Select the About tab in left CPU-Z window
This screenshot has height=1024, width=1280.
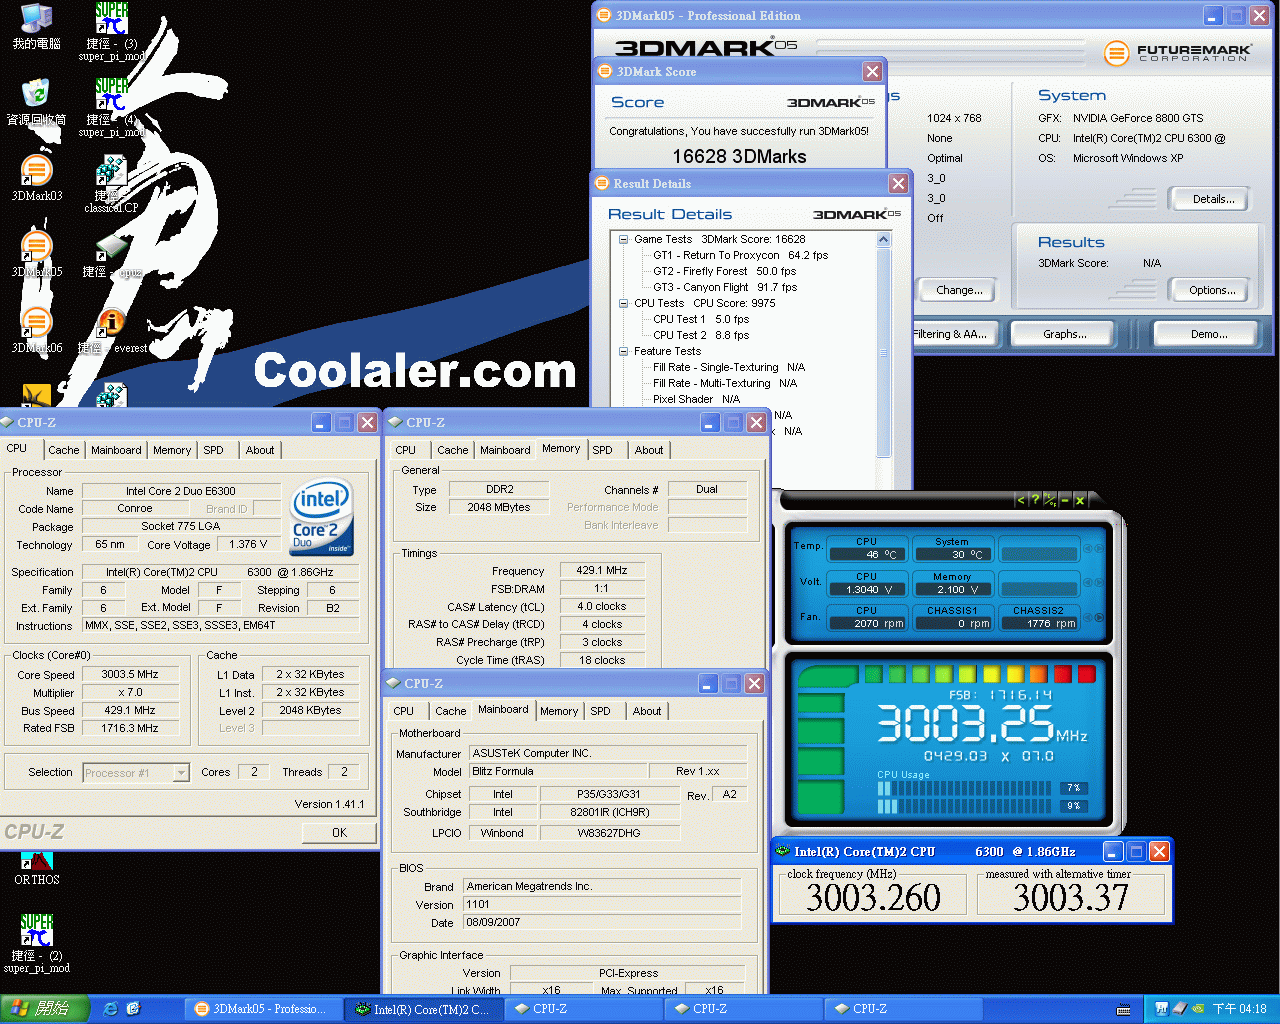click(x=260, y=450)
